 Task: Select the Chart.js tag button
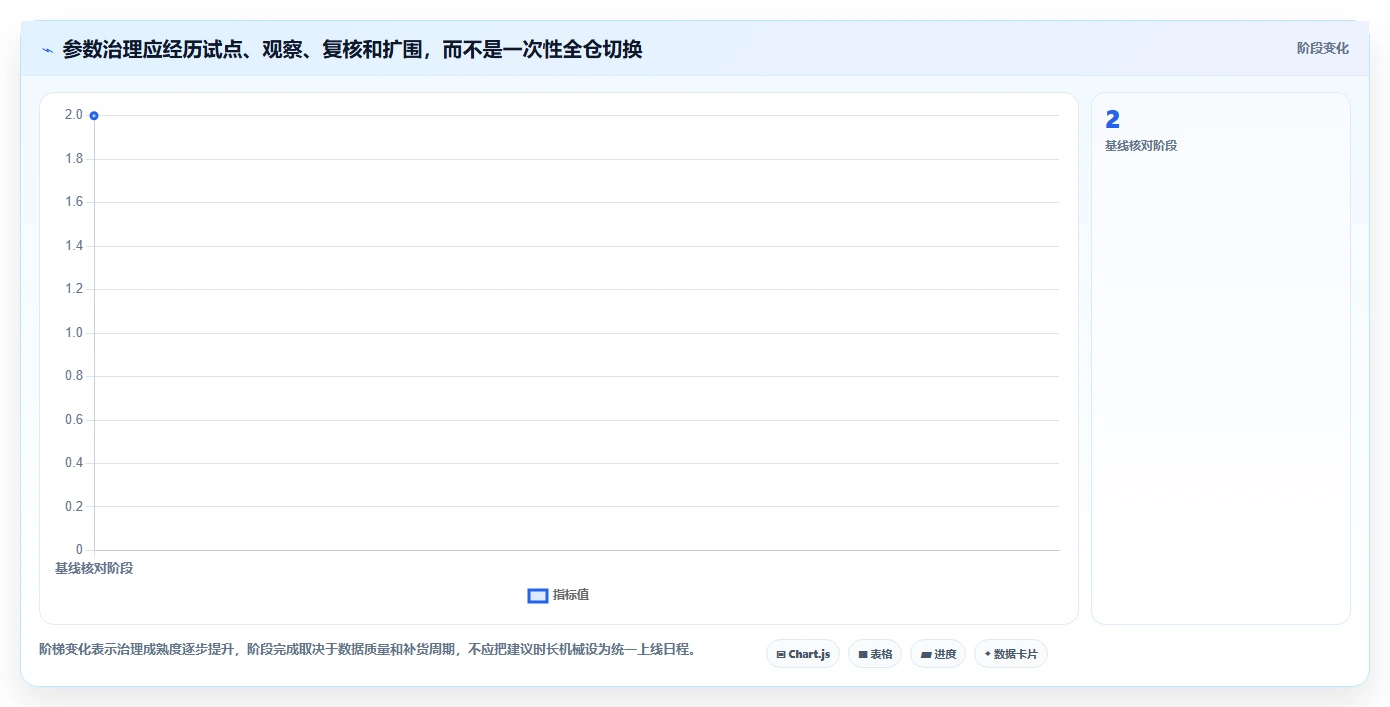[803, 654]
